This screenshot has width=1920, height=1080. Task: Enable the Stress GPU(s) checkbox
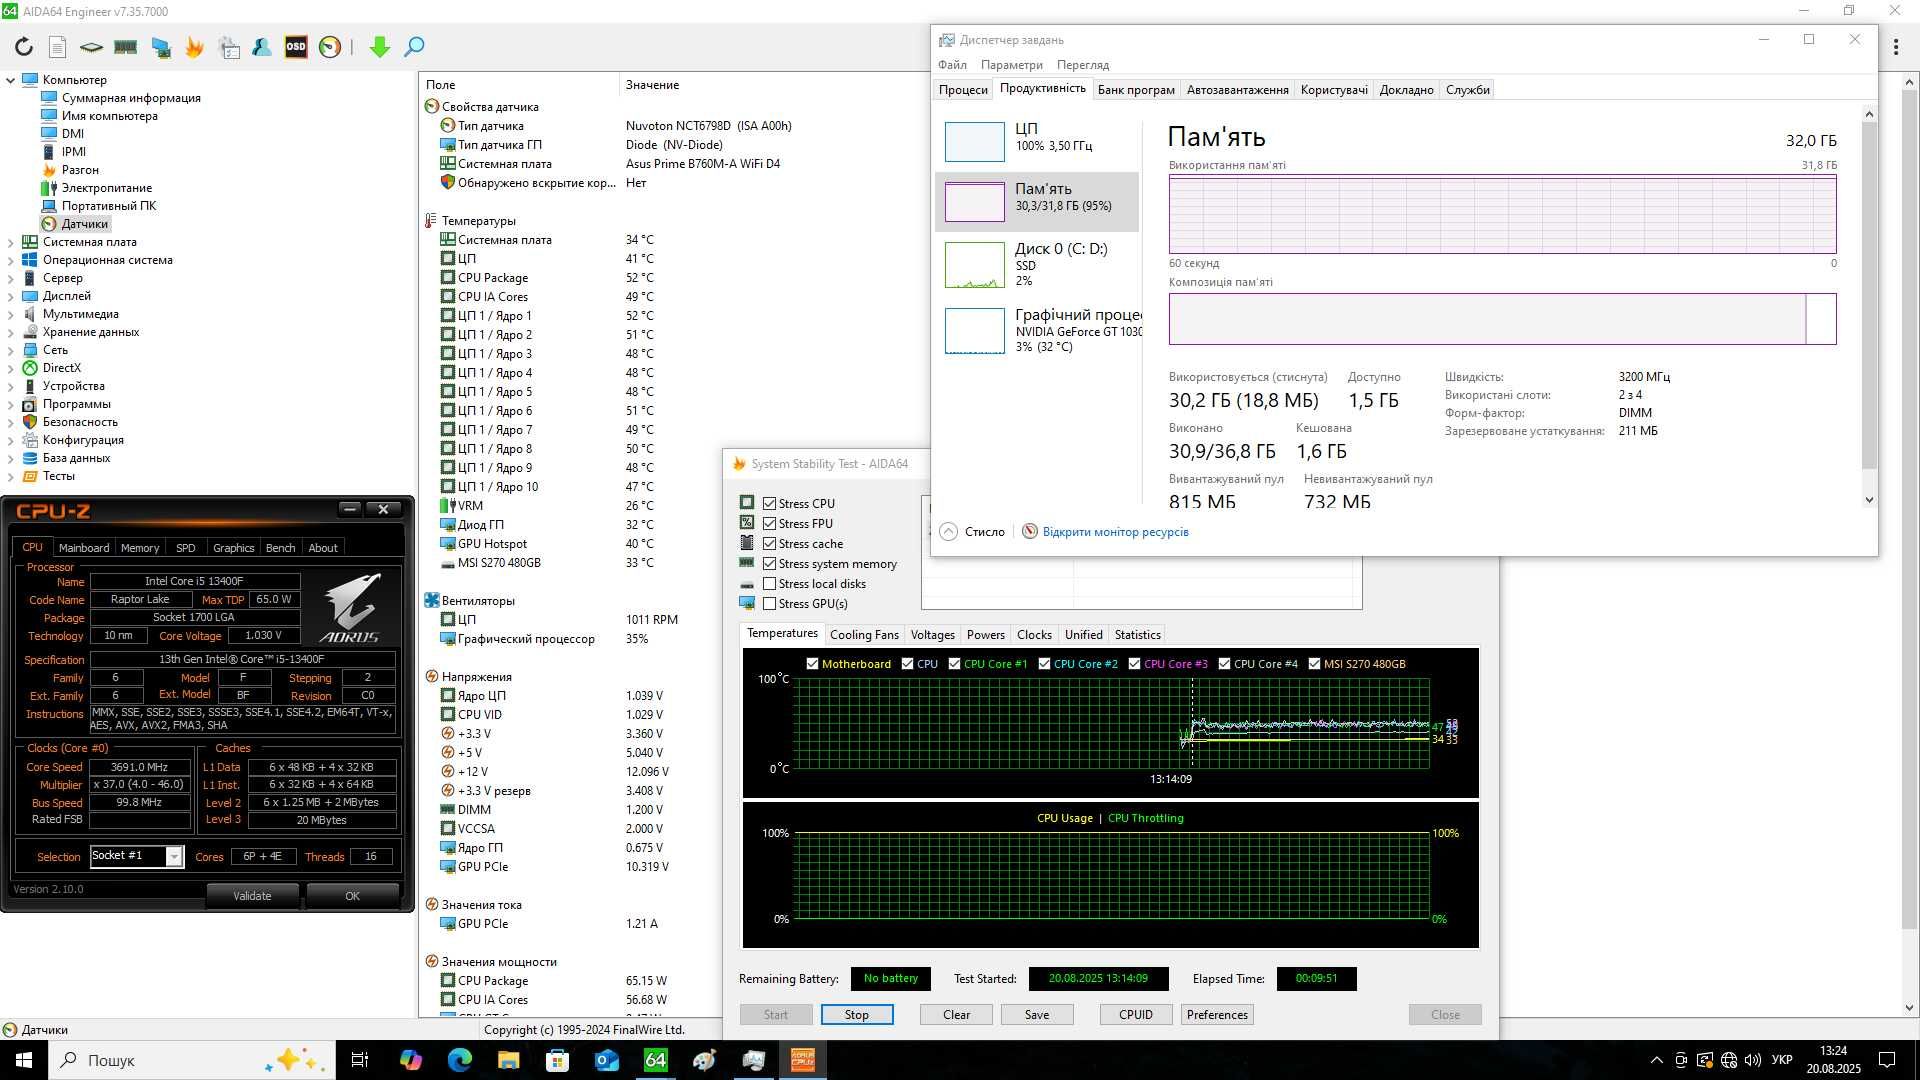(x=769, y=604)
